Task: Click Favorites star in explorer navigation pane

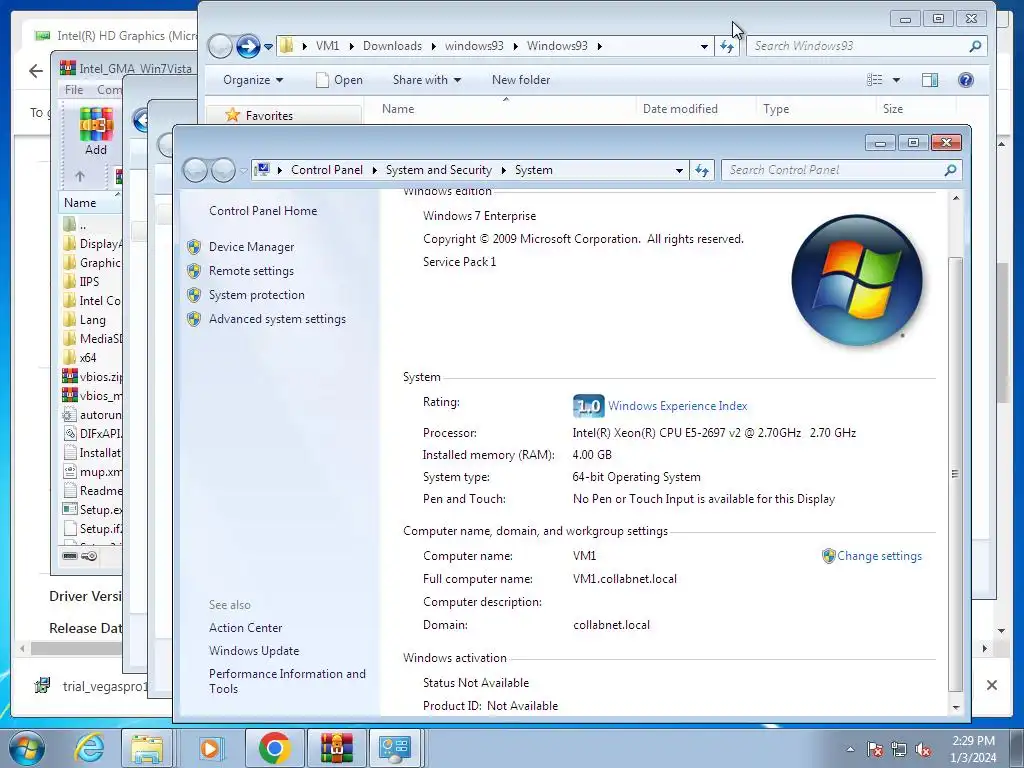Action: pyautogui.click(x=232, y=116)
